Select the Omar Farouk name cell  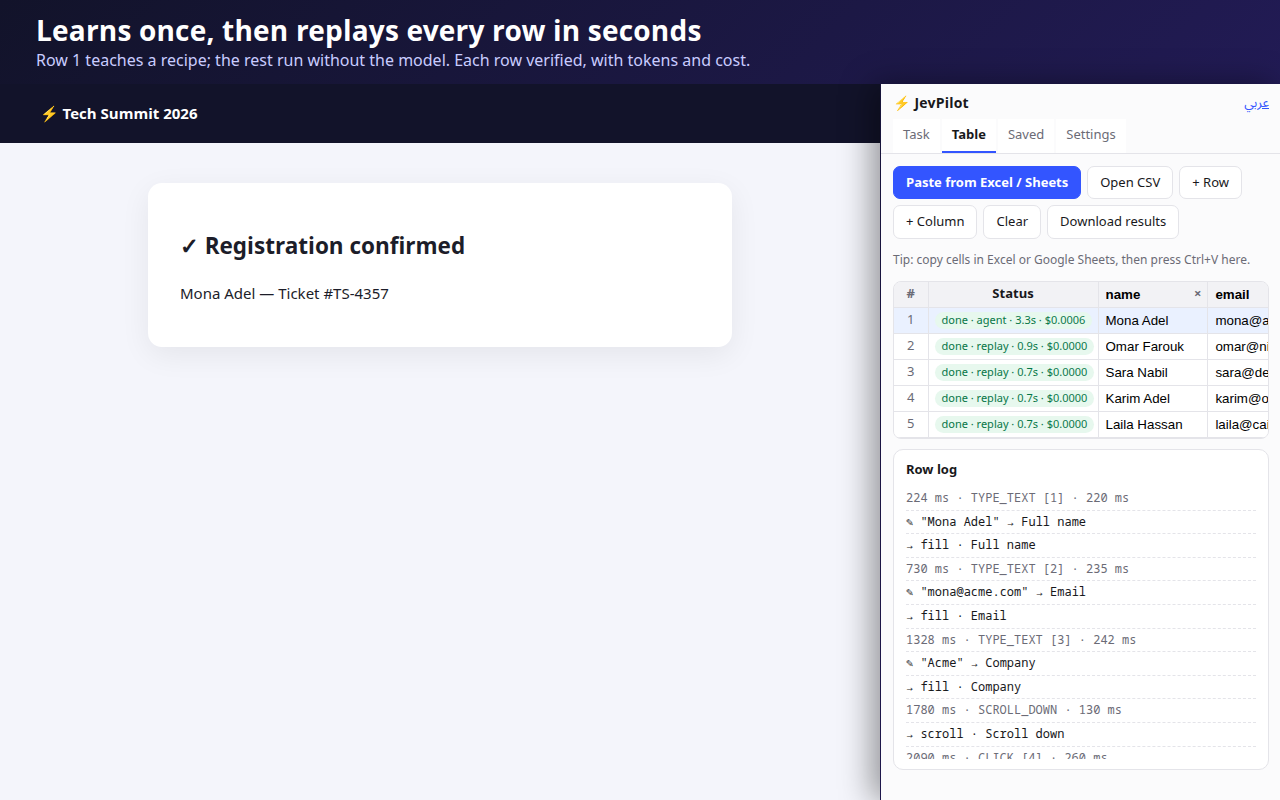click(x=1153, y=347)
